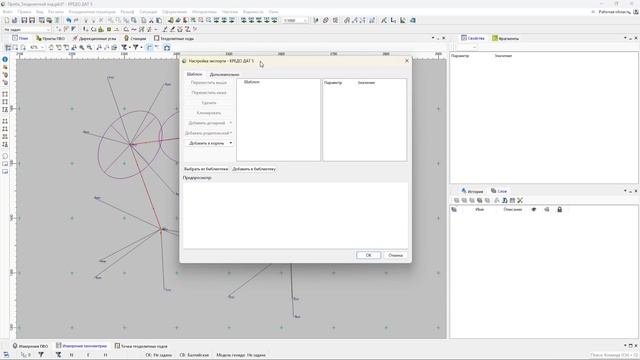Click the Удалить button in the dialog
Screen dimensions: 640x360
209,103
